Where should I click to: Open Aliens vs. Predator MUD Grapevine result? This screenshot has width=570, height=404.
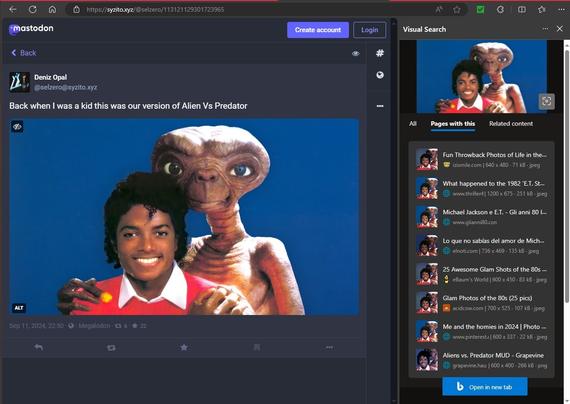pos(481,360)
